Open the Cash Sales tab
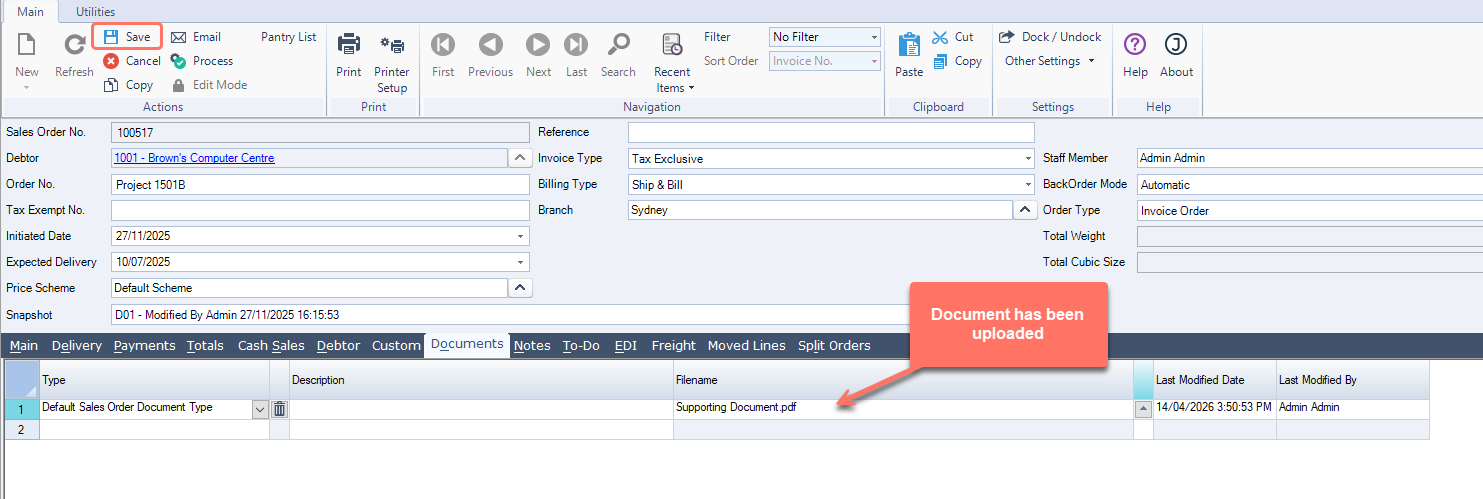 tap(271, 345)
